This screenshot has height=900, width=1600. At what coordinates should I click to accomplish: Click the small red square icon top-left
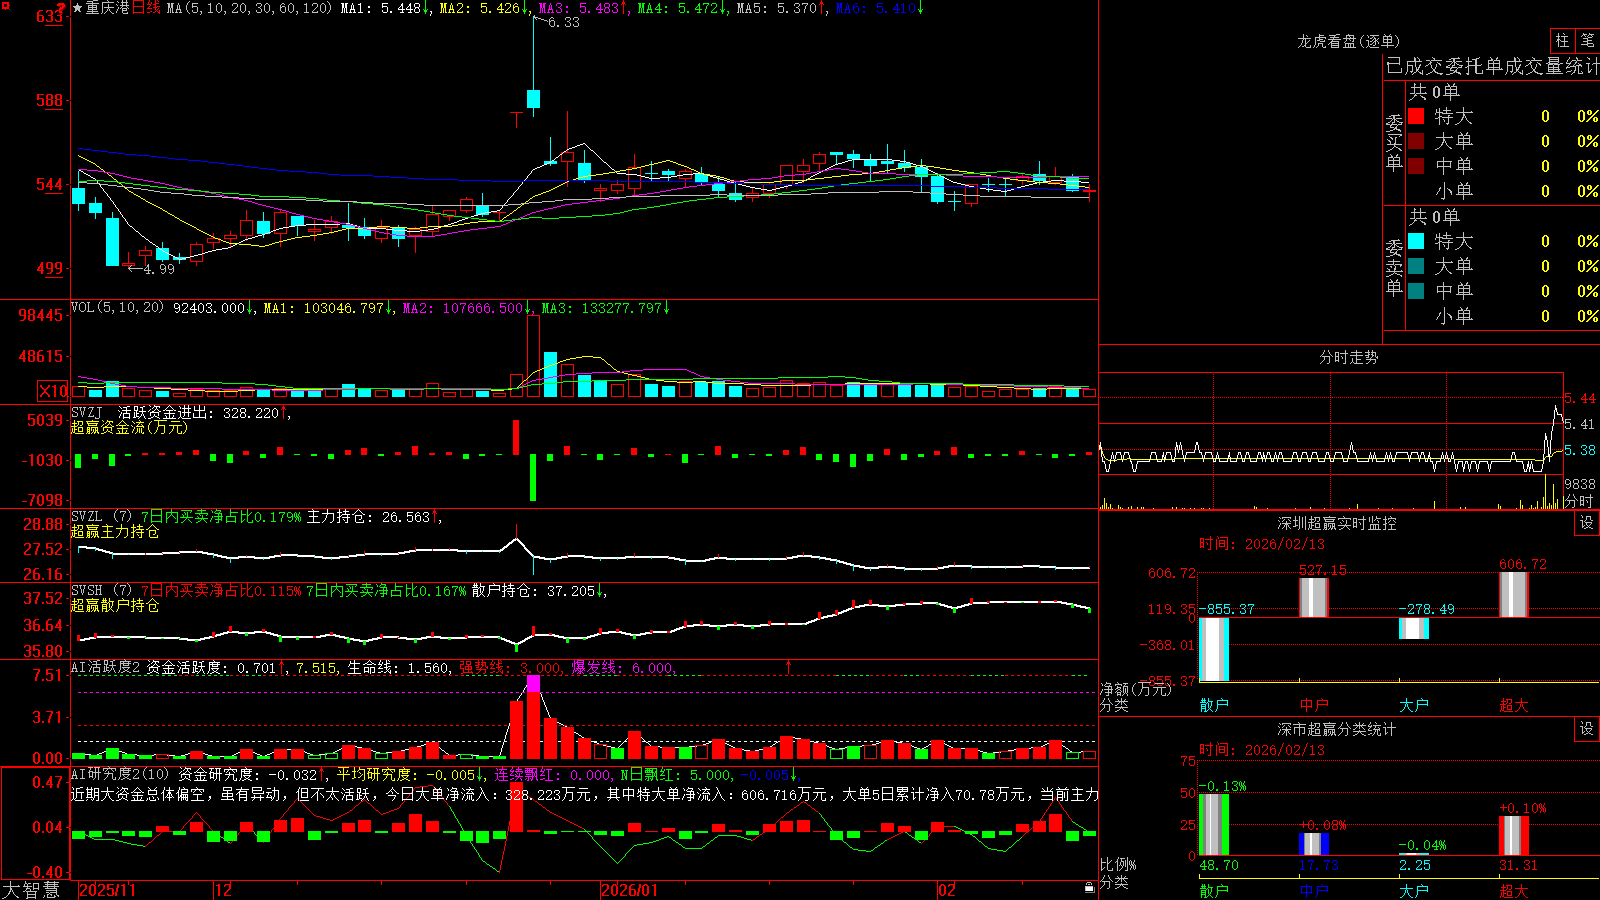click(x=5, y=5)
